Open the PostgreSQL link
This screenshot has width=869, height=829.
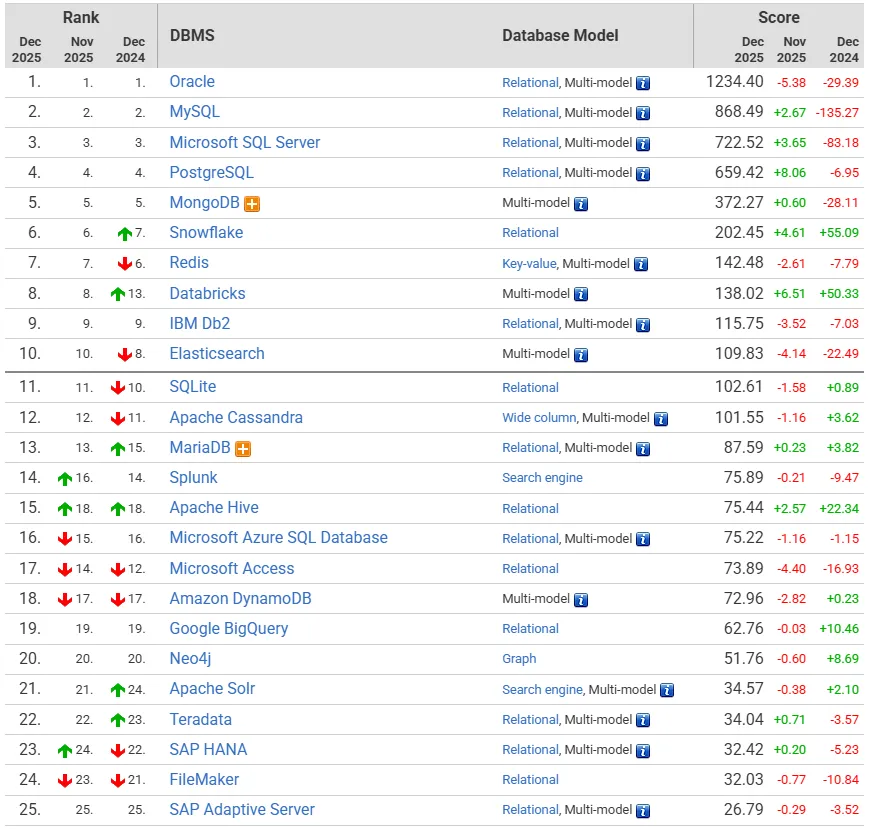point(211,172)
